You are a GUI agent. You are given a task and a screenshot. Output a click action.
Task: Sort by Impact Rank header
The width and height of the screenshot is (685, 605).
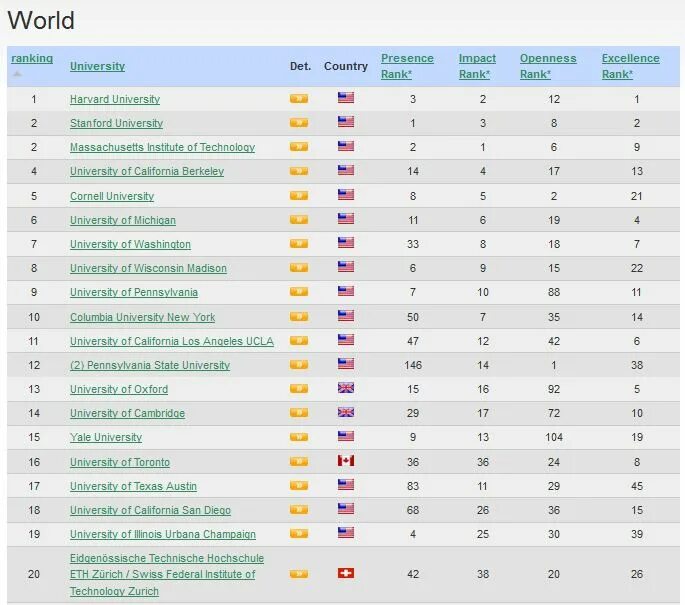pos(477,66)
